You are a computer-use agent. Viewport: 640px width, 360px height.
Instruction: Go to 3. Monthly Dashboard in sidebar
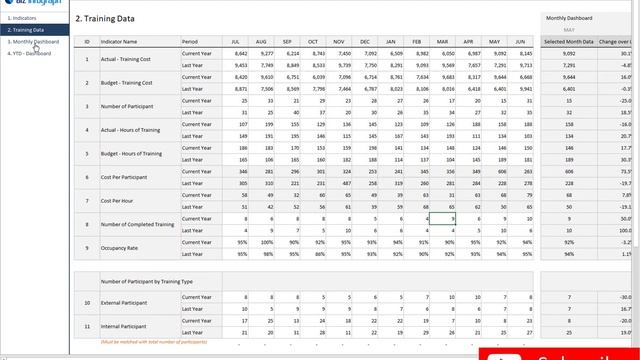(x=33, y=42)
